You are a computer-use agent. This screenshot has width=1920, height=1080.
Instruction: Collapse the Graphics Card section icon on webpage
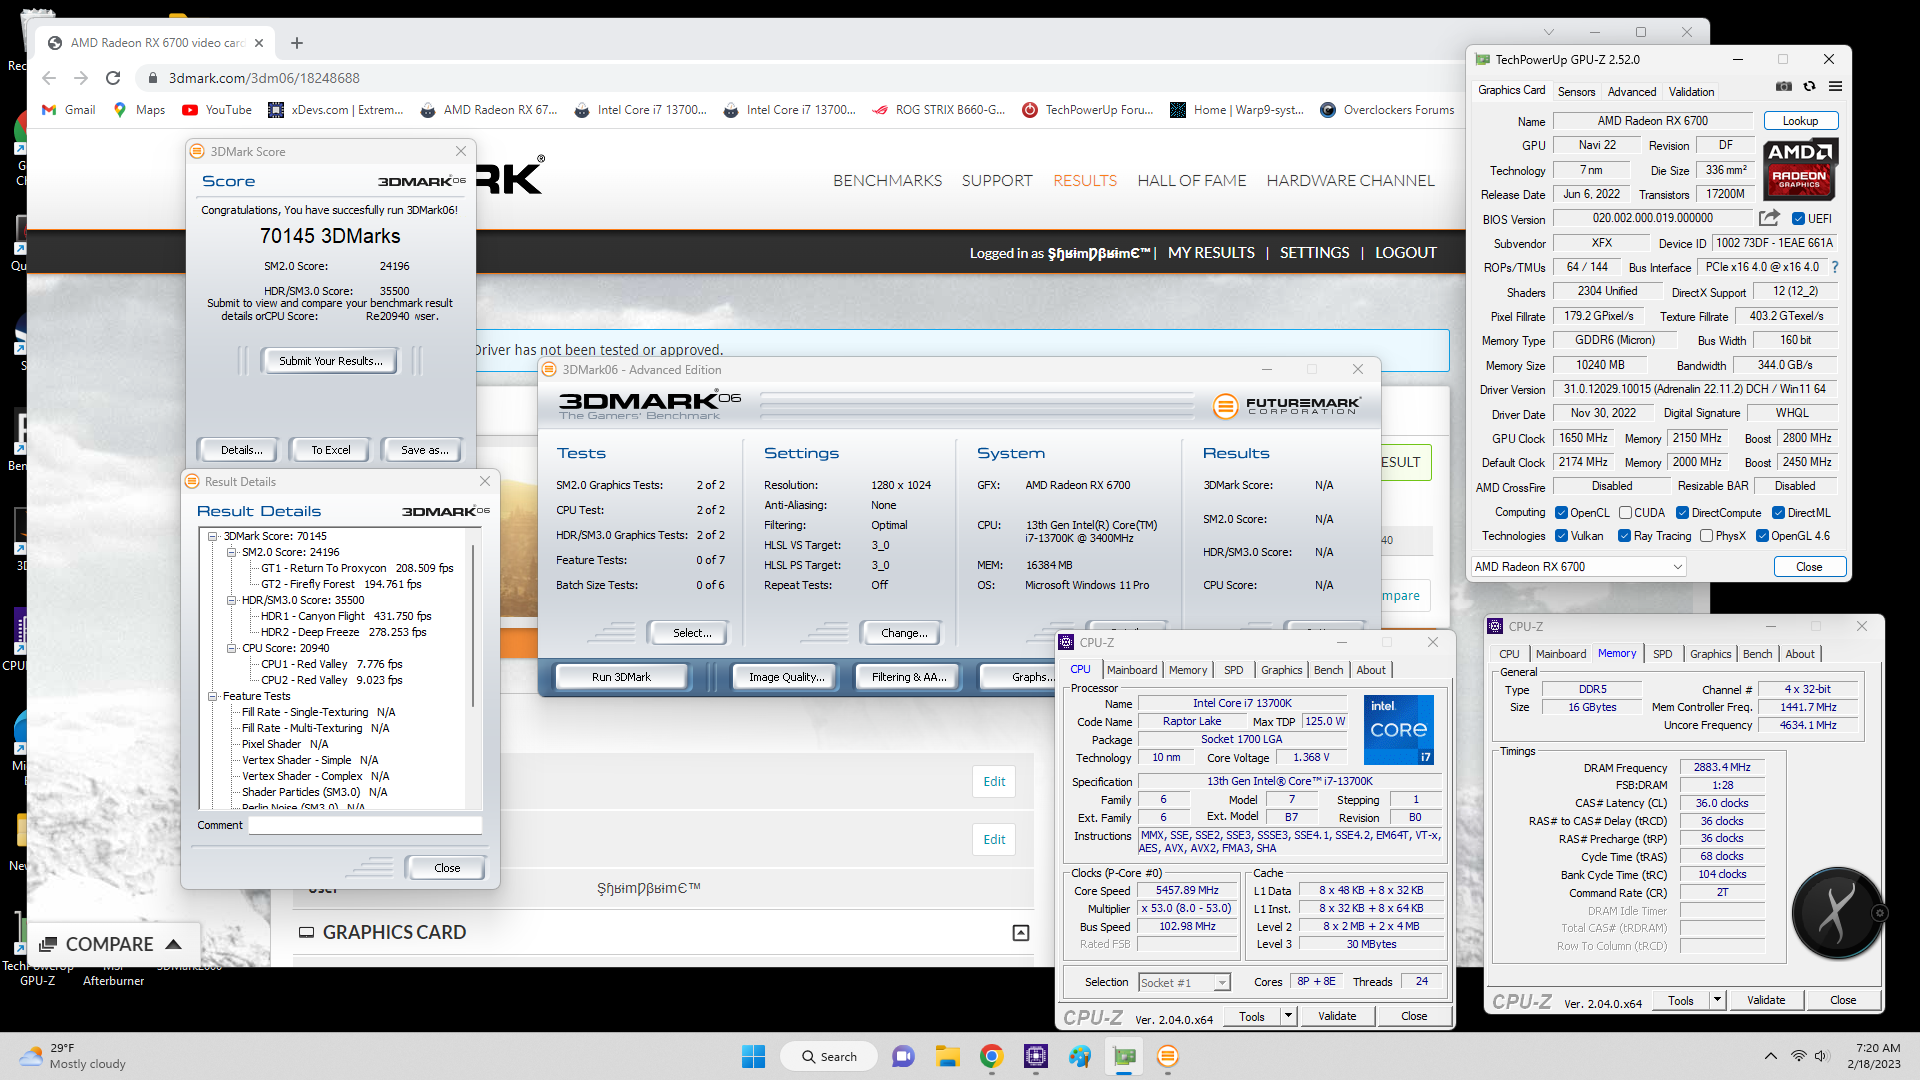click(1021, 932)
